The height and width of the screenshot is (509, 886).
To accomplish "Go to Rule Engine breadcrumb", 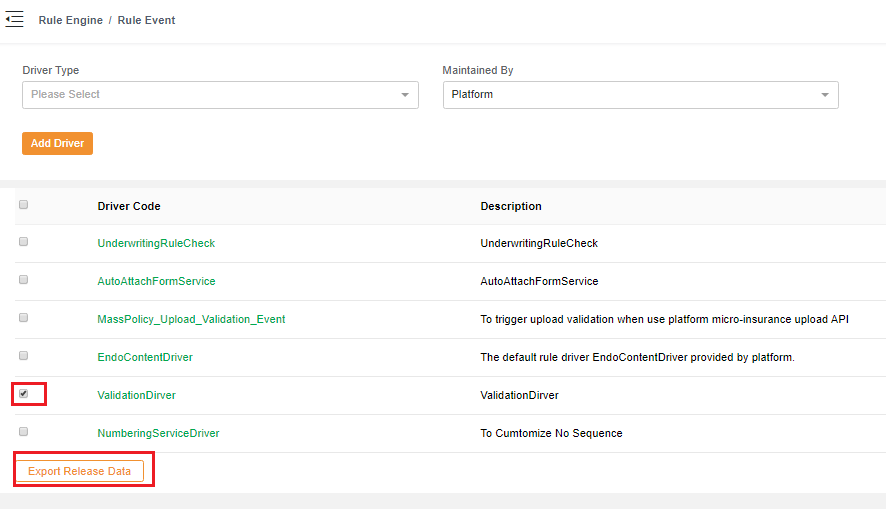I will [70, 20].
